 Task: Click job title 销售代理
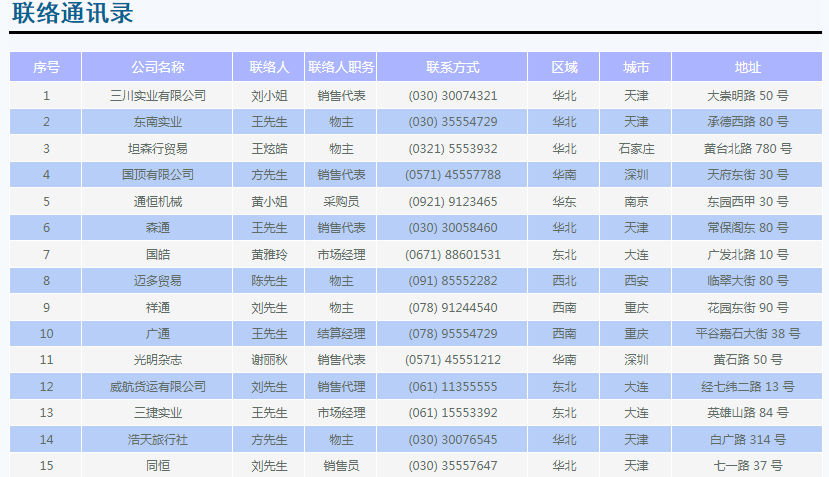point(340,387)
